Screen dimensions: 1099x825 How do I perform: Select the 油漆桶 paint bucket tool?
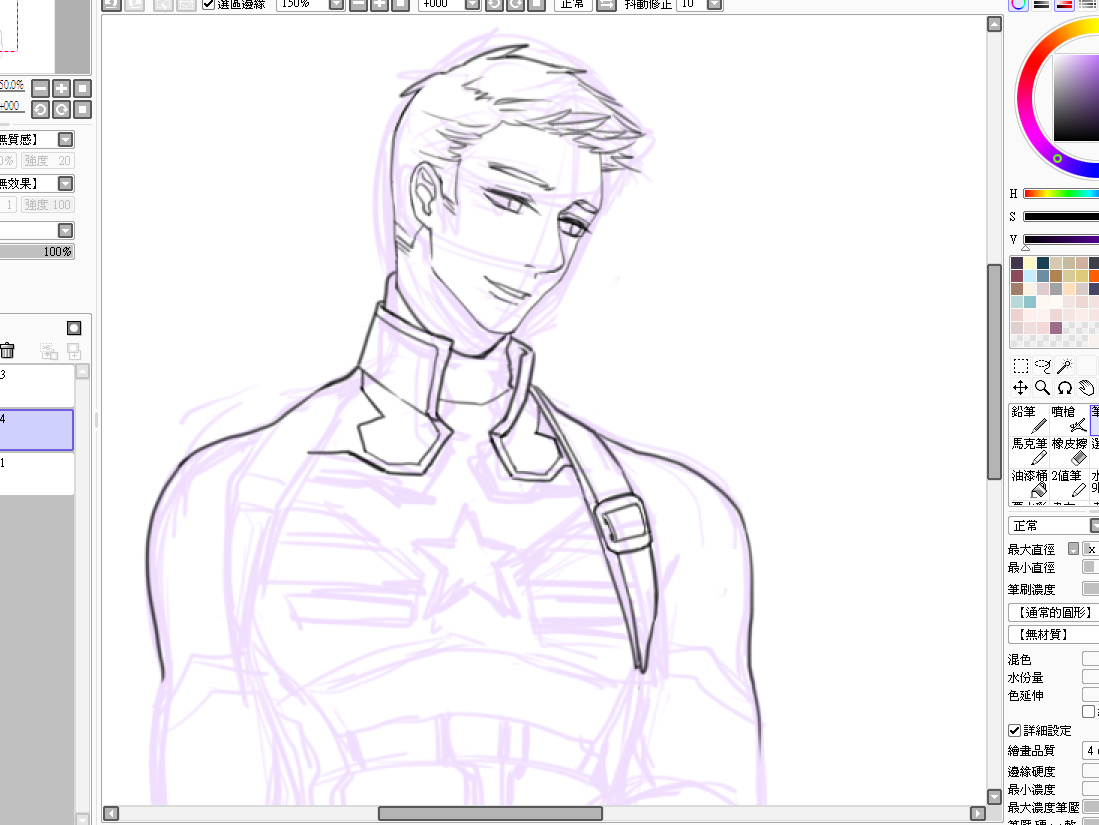tap(1029, 484)
